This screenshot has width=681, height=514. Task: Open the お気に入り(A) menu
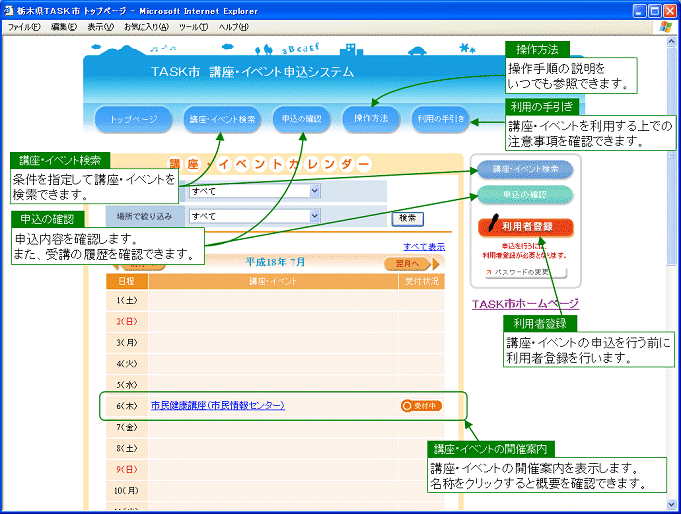pos(146,27)
